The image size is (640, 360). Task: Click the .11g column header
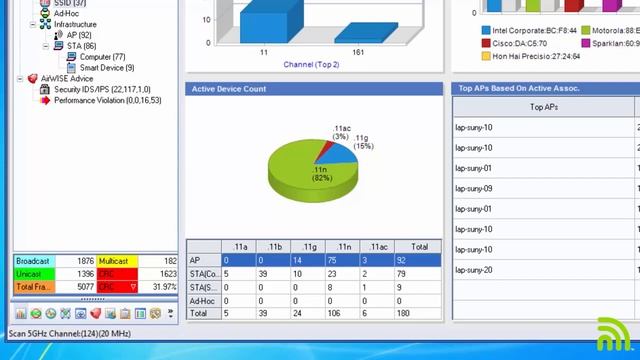click(309, 247)
